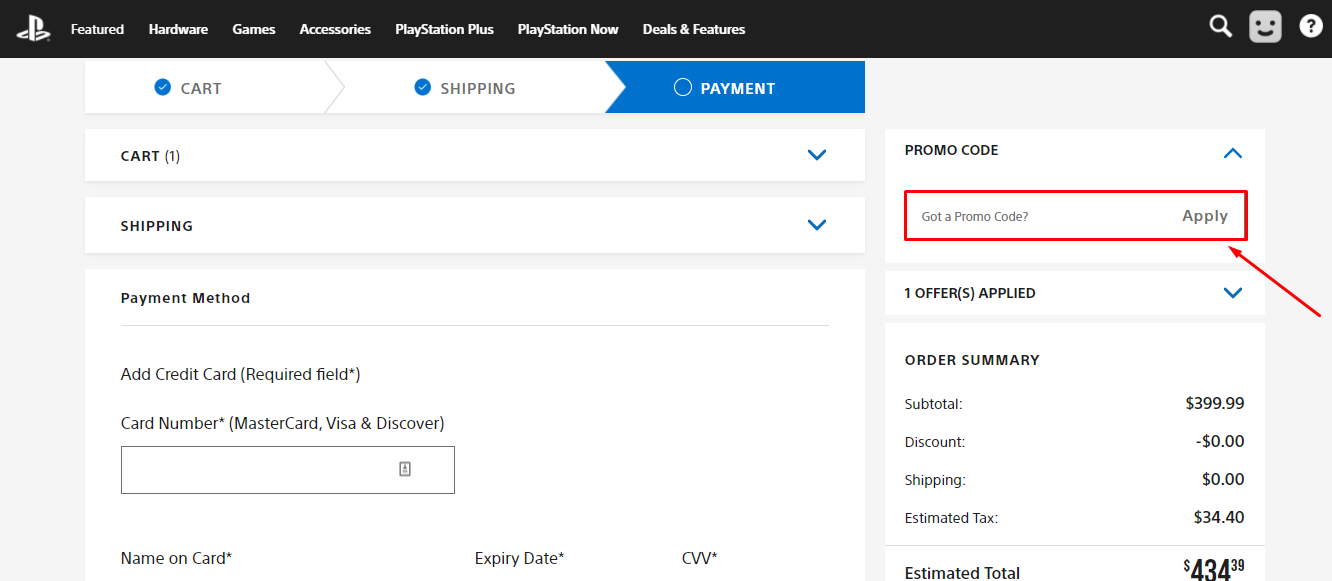Open the Hardware menu
This screenshot has height=581, width=1332.
coord(178,29)
